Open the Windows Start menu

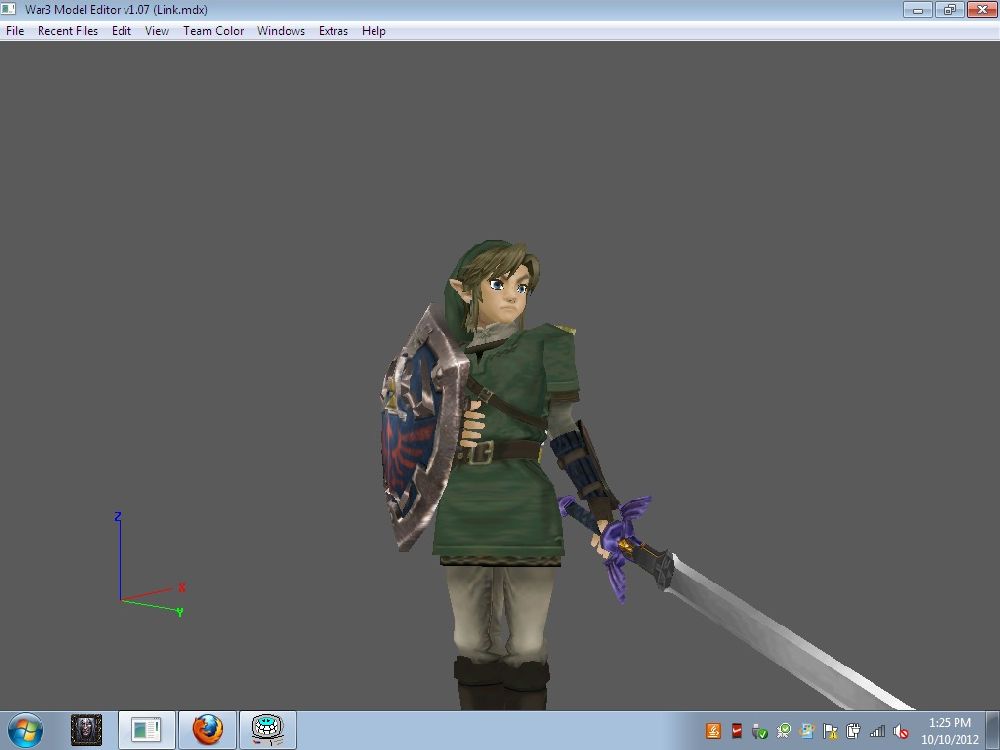pyautogui.click(x=26, y=730)
